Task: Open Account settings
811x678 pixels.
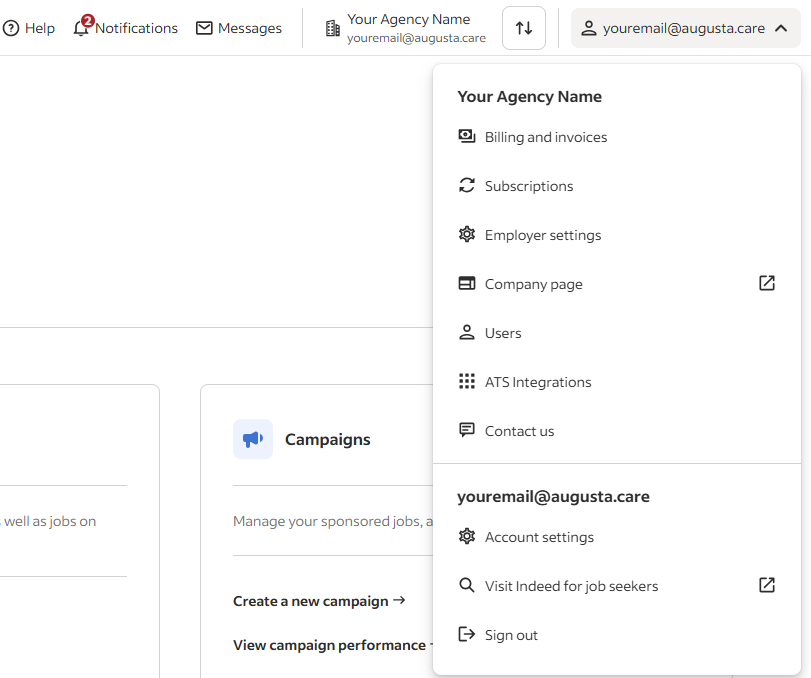Action: pyautogui.click(x=540, y=537)
